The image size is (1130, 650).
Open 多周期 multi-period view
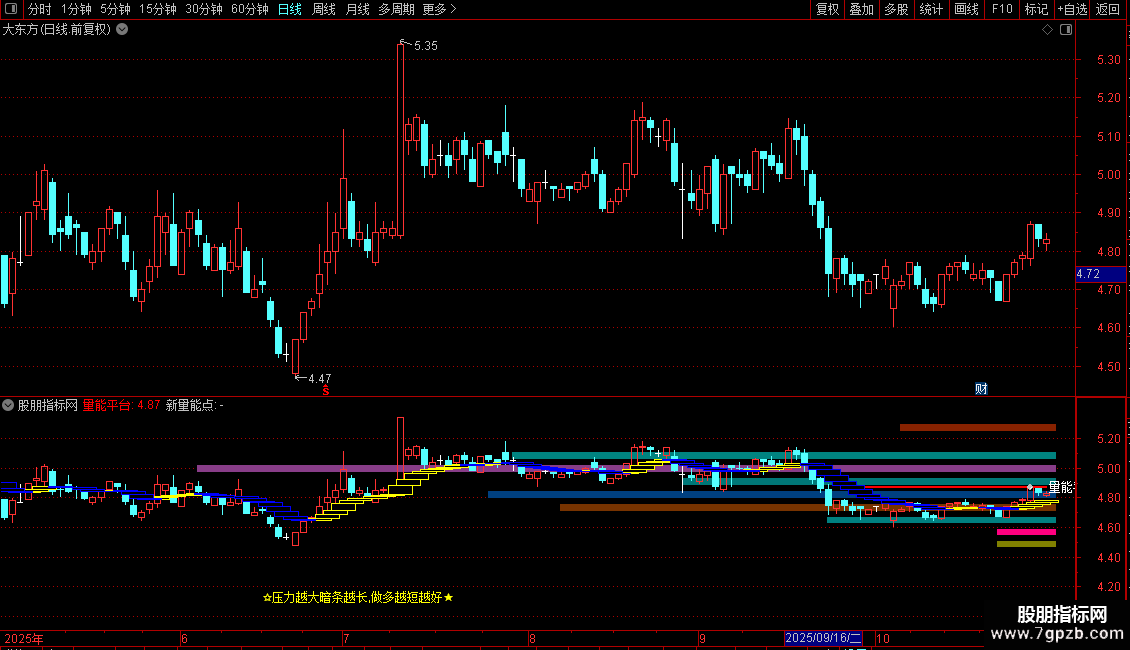[x=396, y=9]
